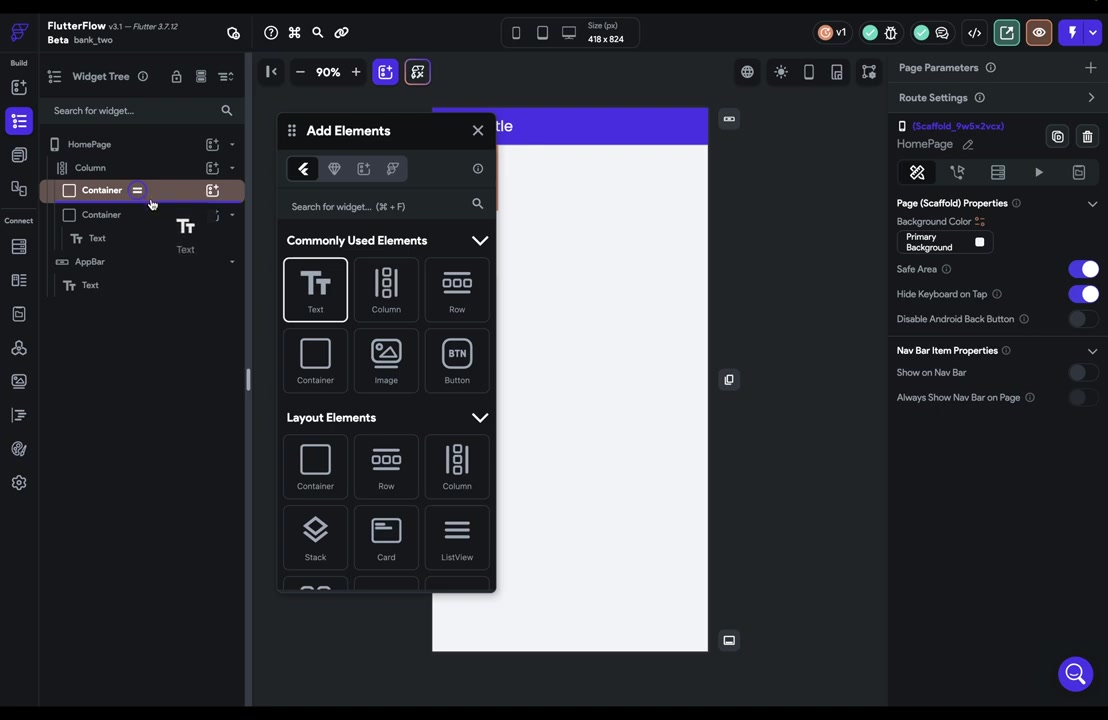Click the Preview eye icon

pyautogui.click(x=1039, y=33)
